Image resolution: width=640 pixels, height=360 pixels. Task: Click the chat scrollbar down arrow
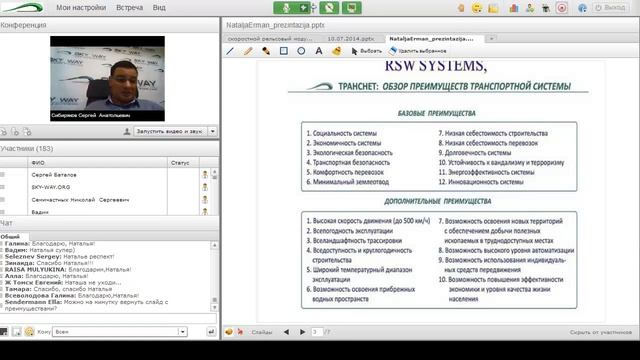click(x=215, y=308)
